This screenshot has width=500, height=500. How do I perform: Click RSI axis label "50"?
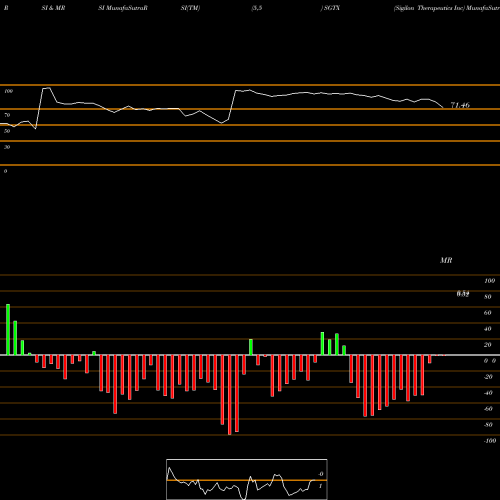coord(7,131)
